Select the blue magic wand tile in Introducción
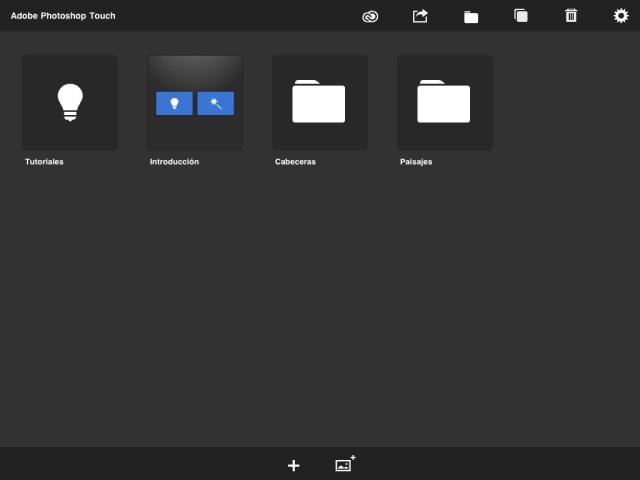 (x=215, y=103)
